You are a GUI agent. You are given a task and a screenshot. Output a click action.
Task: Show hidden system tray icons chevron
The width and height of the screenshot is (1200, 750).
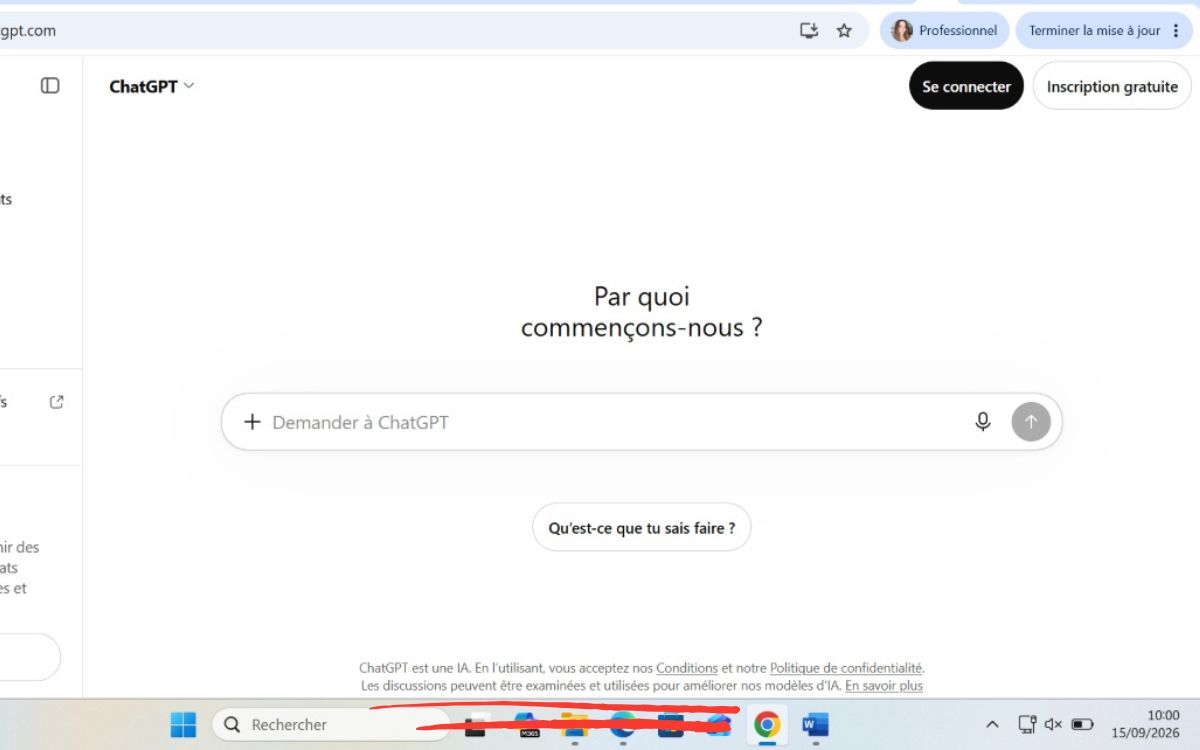[x=992, y=724]
